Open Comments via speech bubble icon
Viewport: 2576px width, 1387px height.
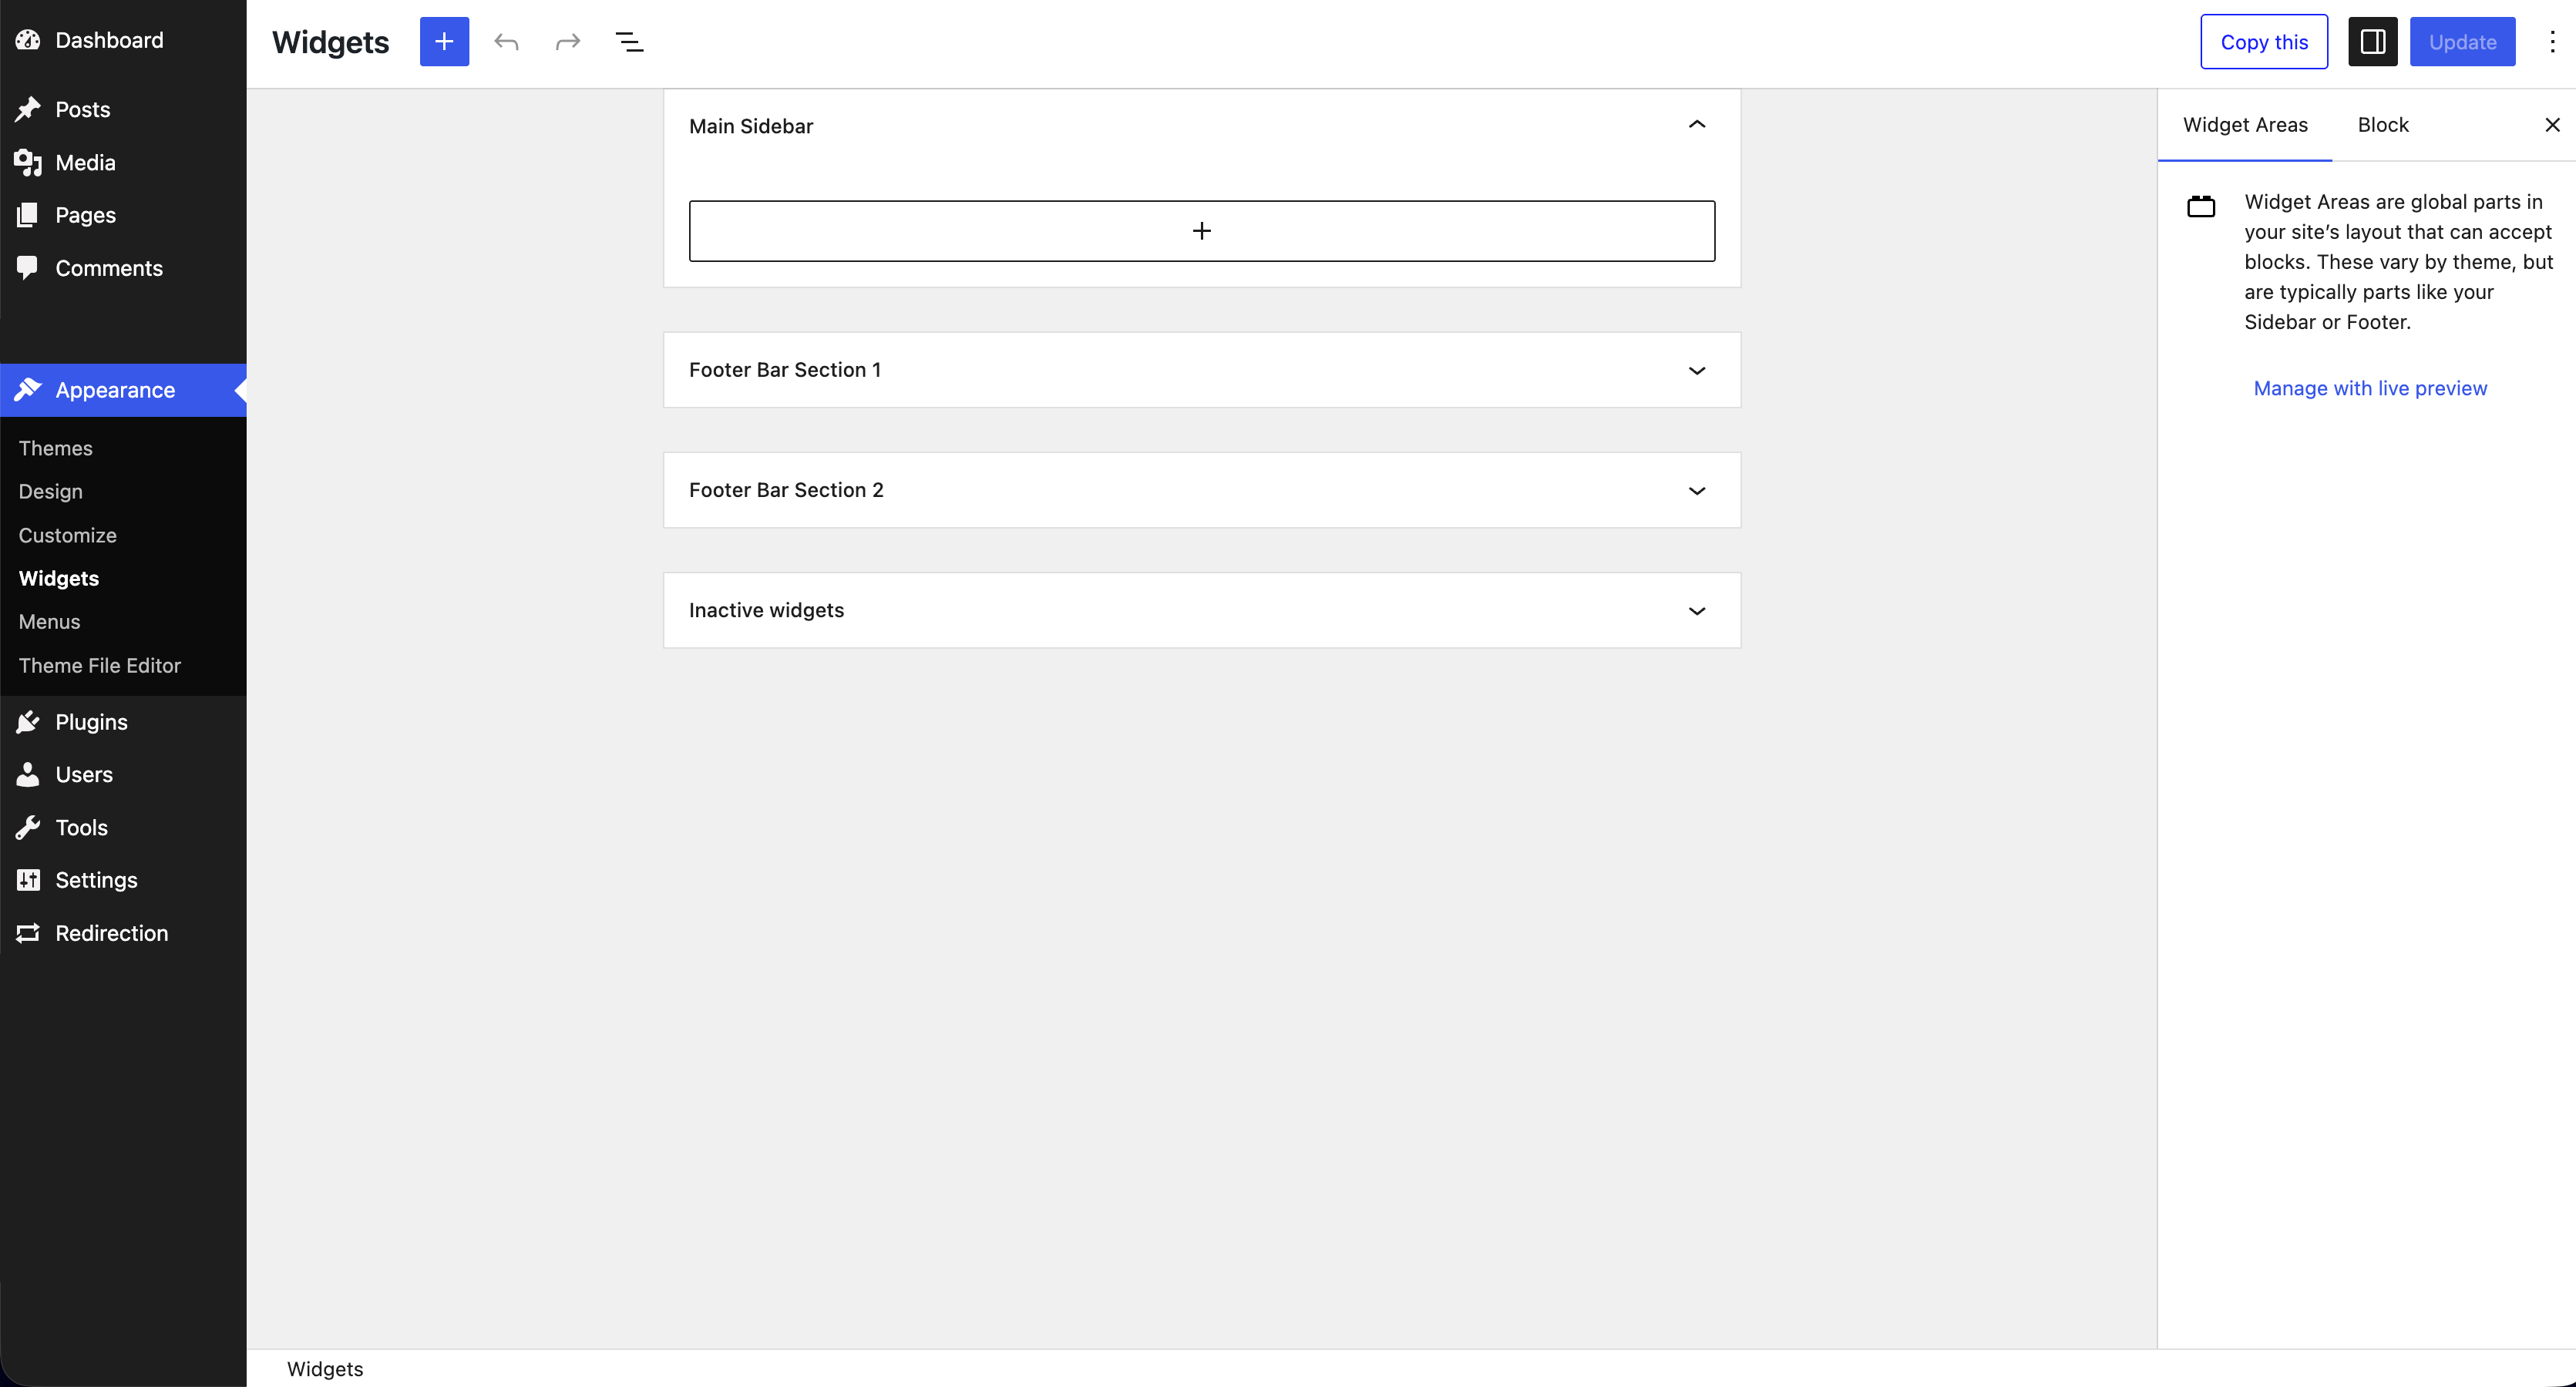tap(28, 268)
